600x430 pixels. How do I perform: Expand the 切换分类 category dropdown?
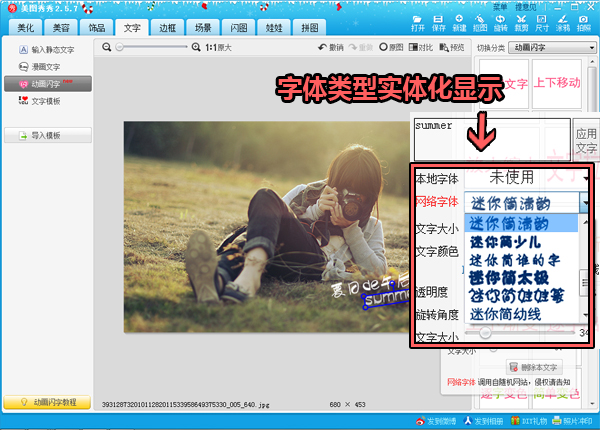[549, 47]
